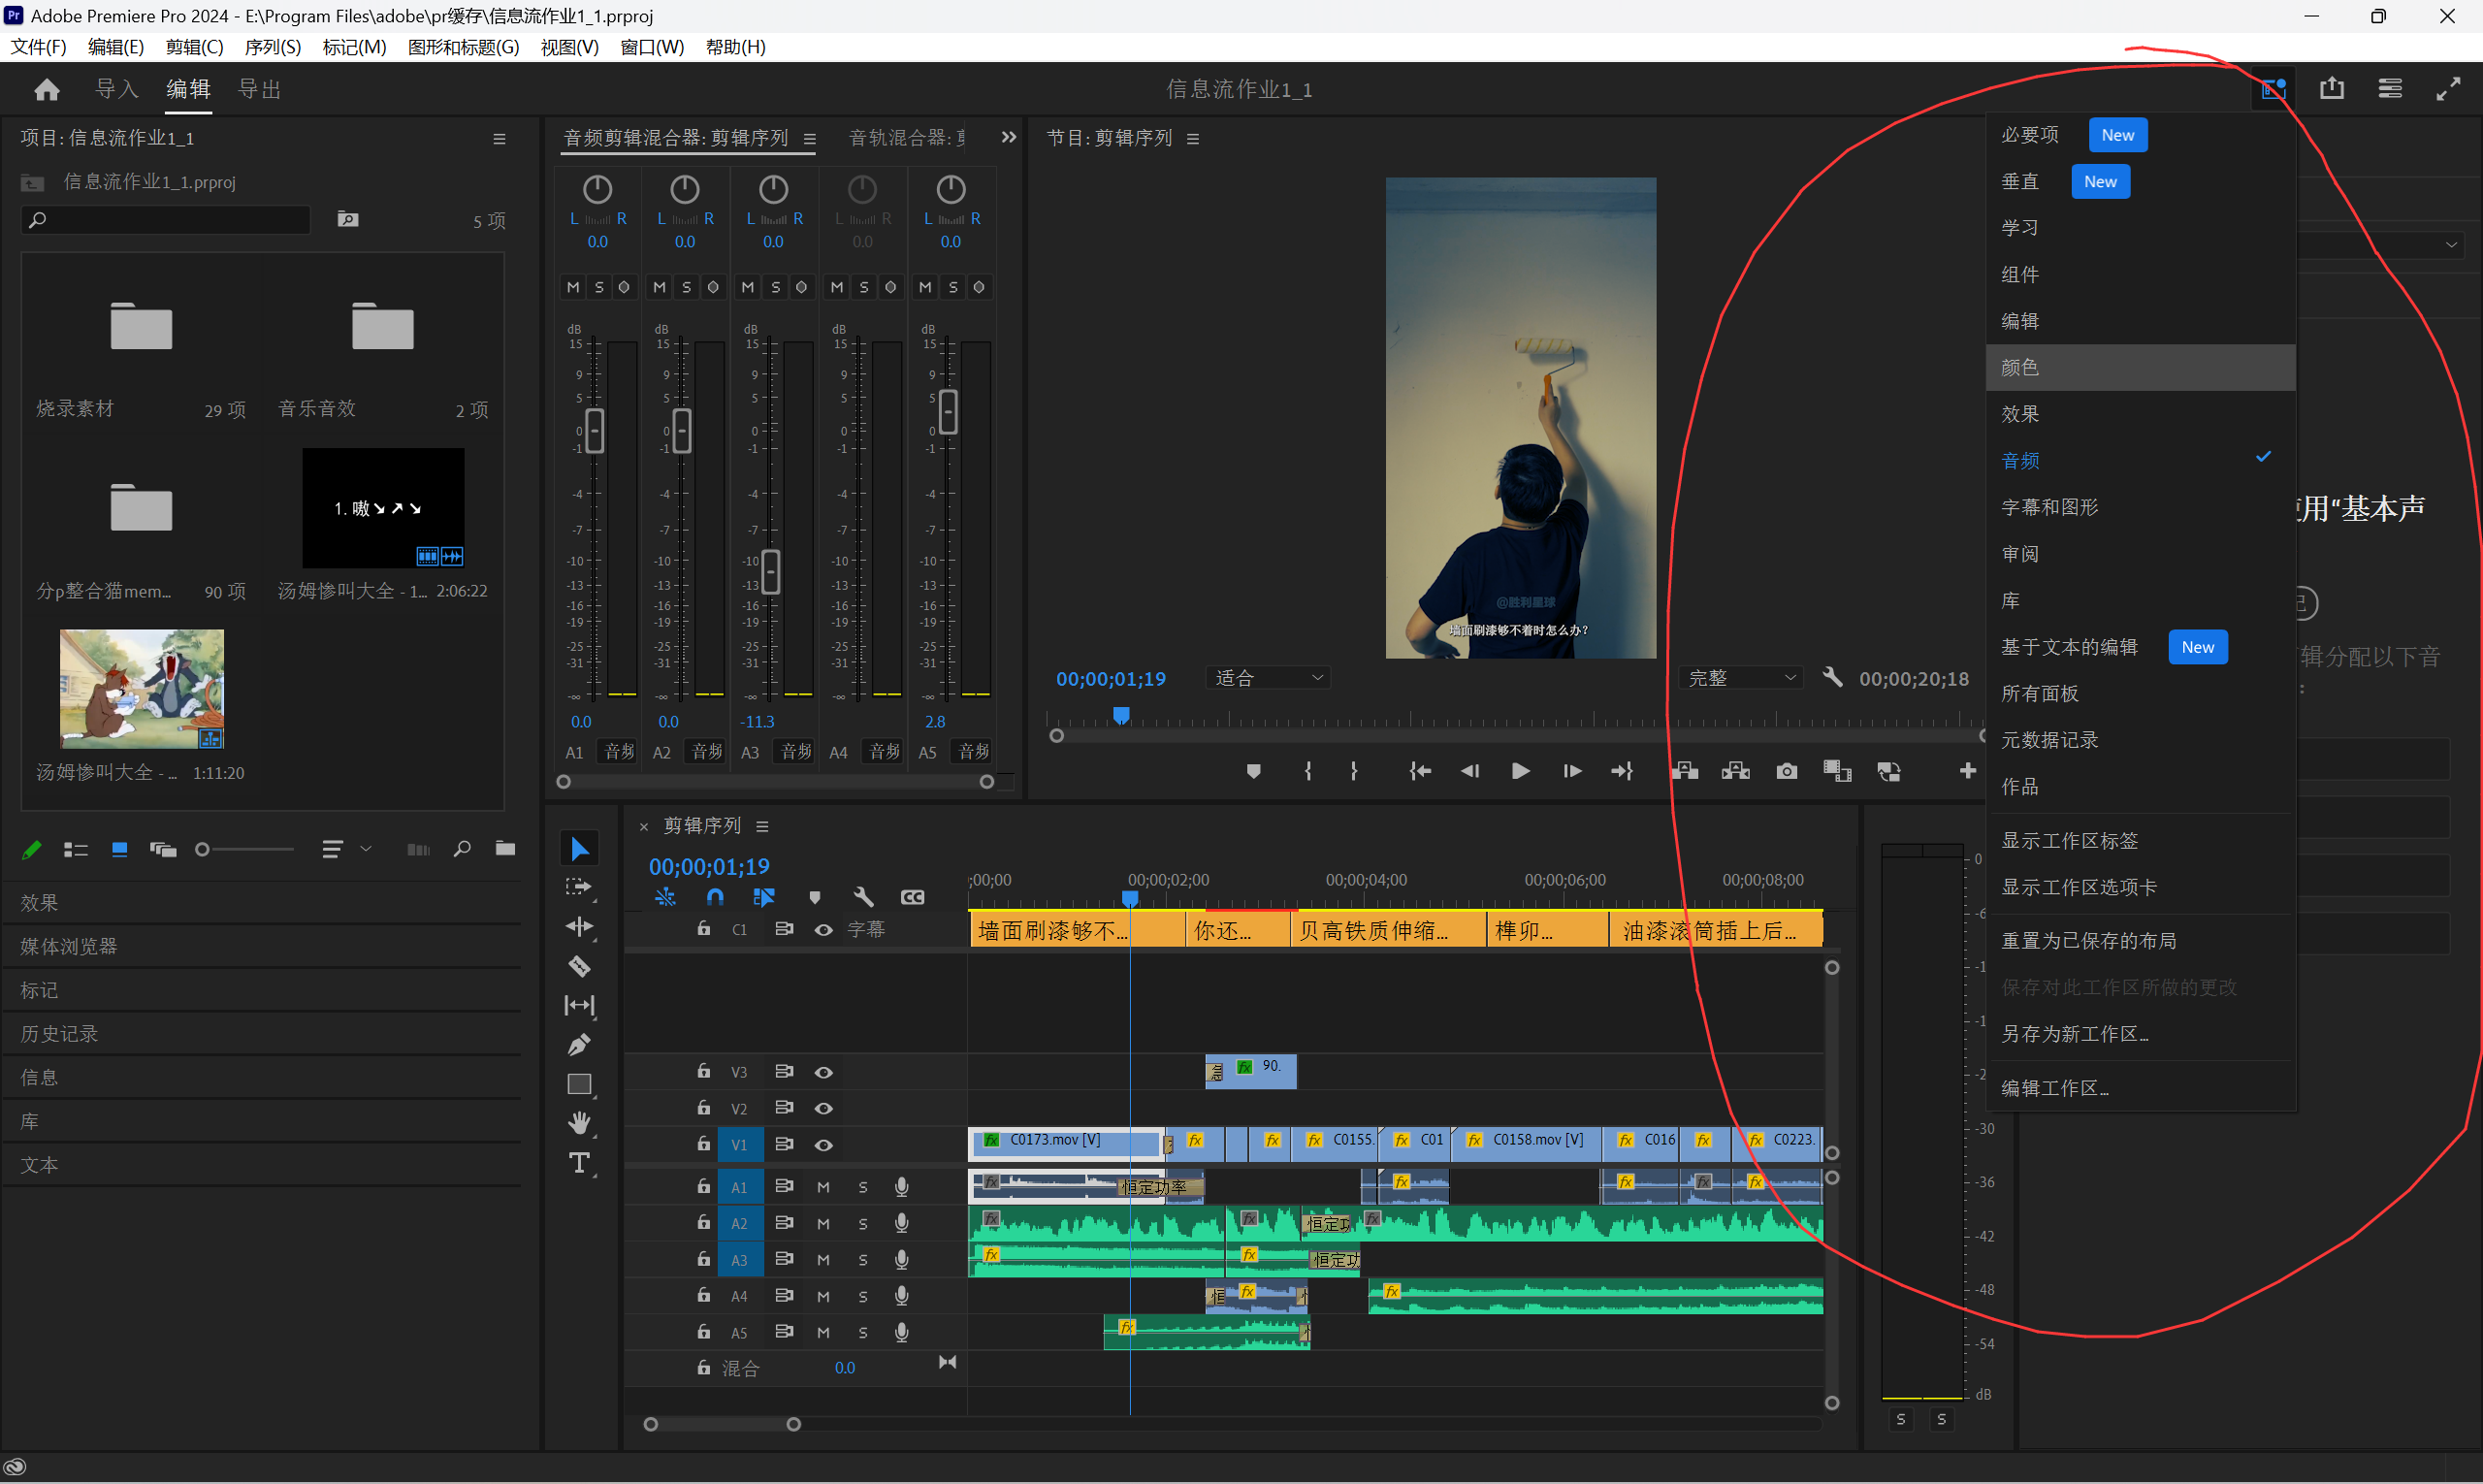
Task: Play the program monitor video
Action: tap(1520, 771)
